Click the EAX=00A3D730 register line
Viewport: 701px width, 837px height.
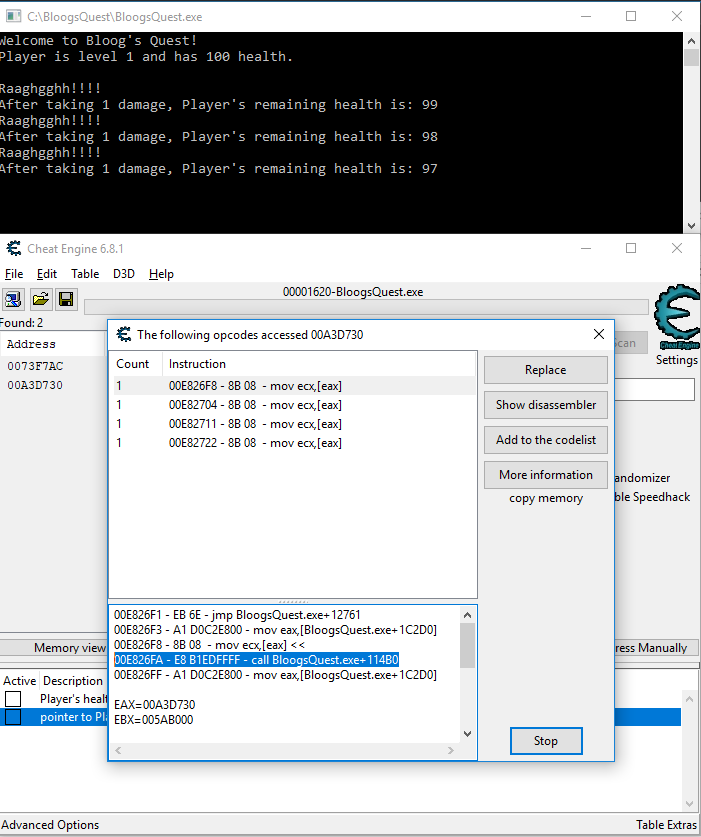[x=154, y=705]
